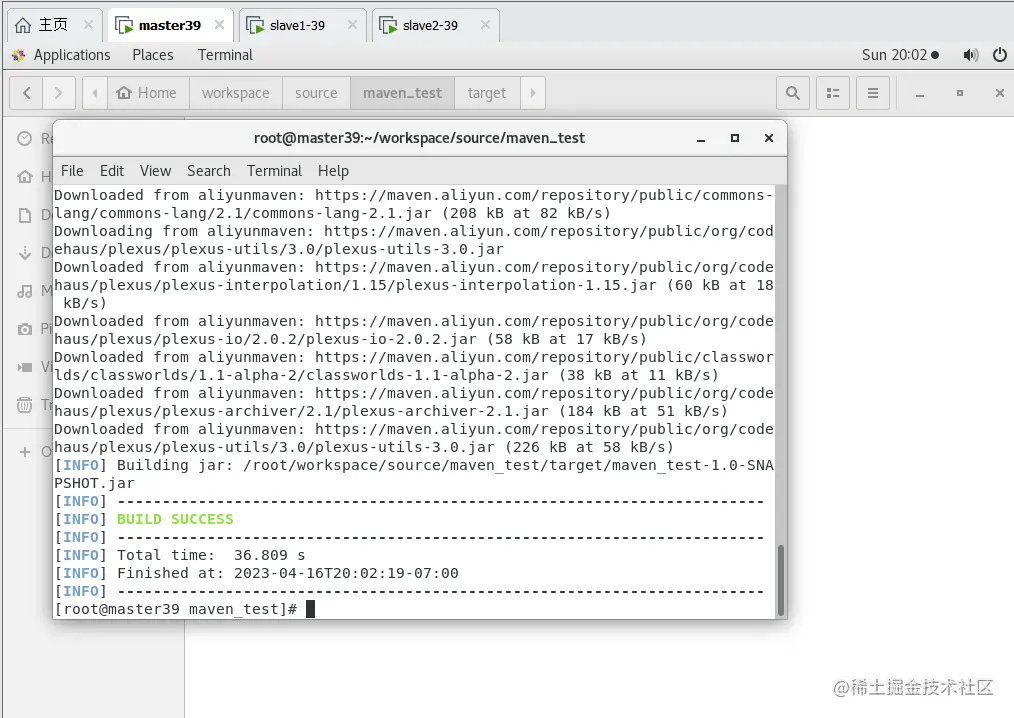Image resolution: width=1014 pixels, height=718 pixels.
Task: Close the terminal window
Action: coord(769,138)
